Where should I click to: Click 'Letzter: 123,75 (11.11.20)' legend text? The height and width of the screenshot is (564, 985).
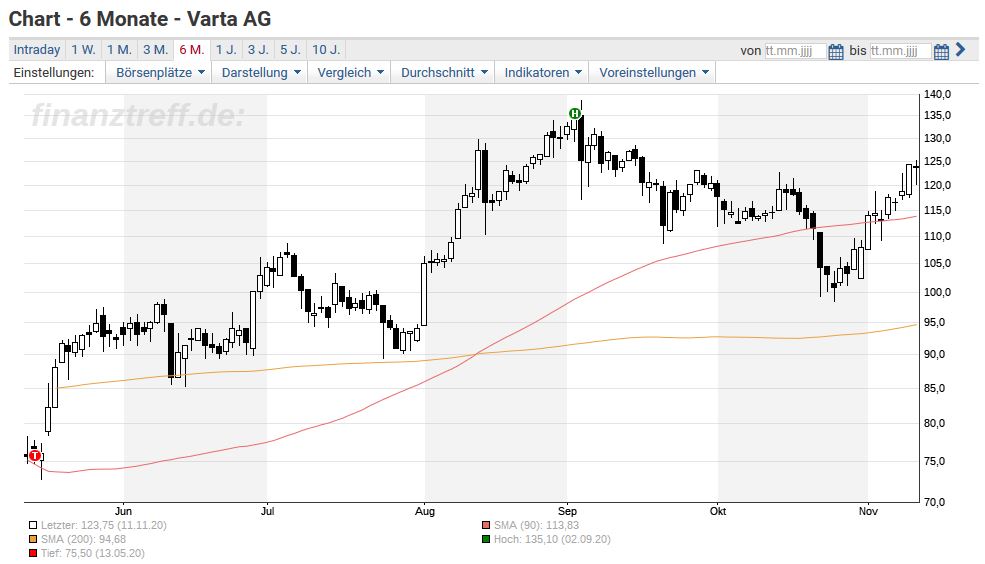104,525
